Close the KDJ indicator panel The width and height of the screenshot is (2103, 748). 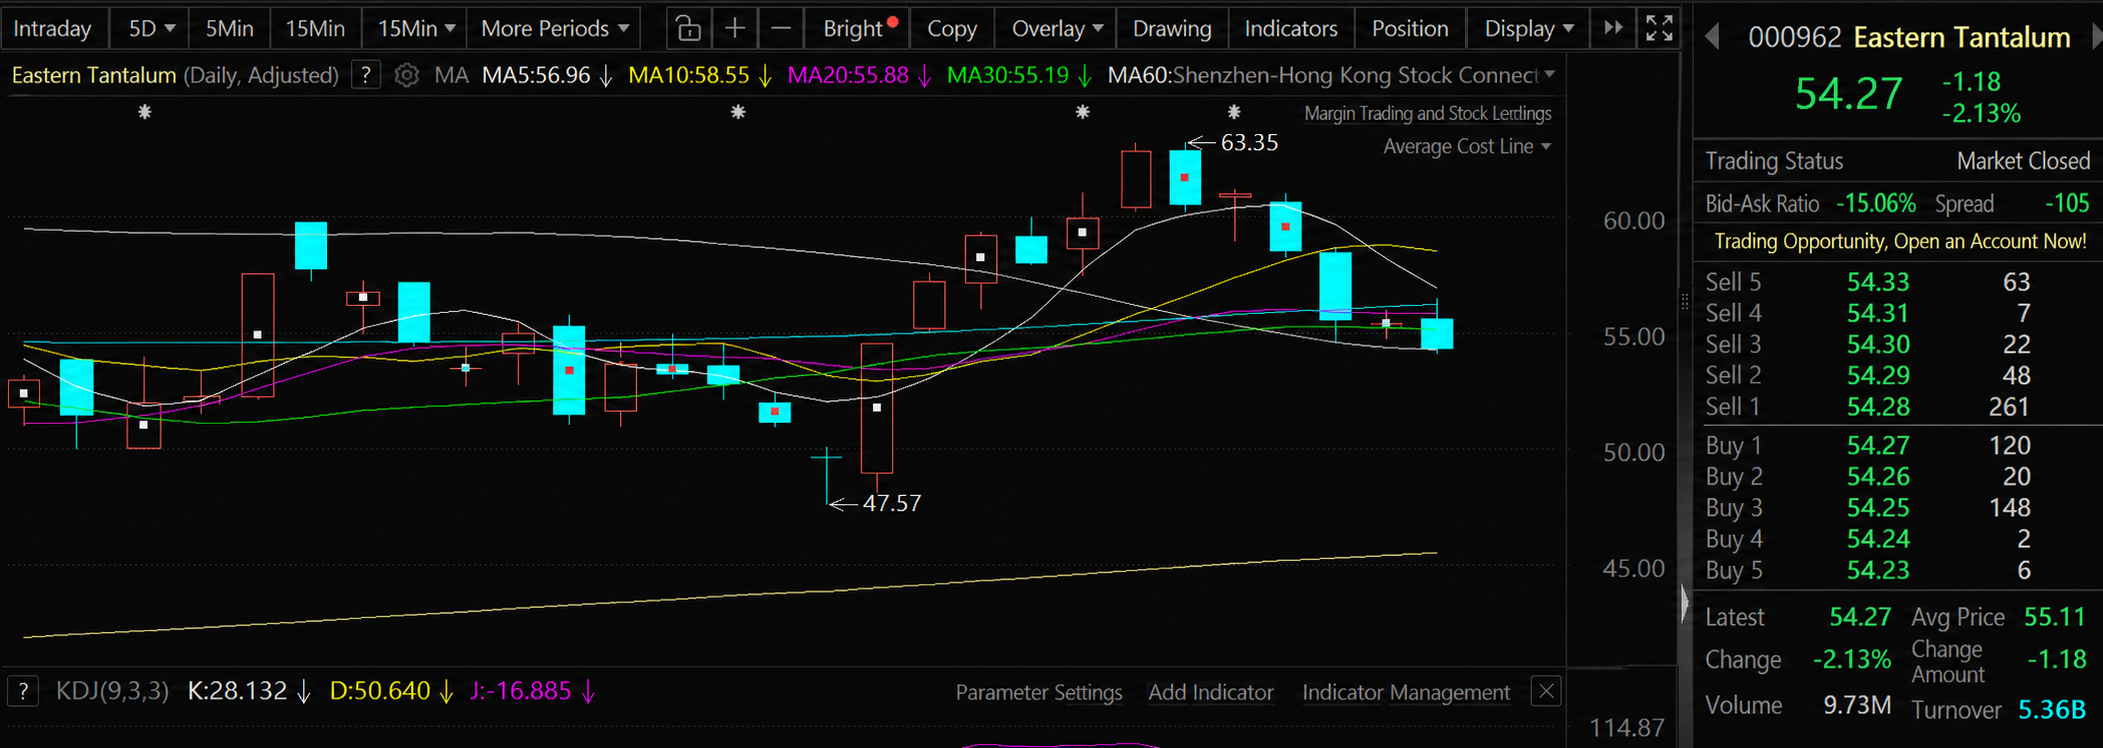click(x=1546, y=691)
